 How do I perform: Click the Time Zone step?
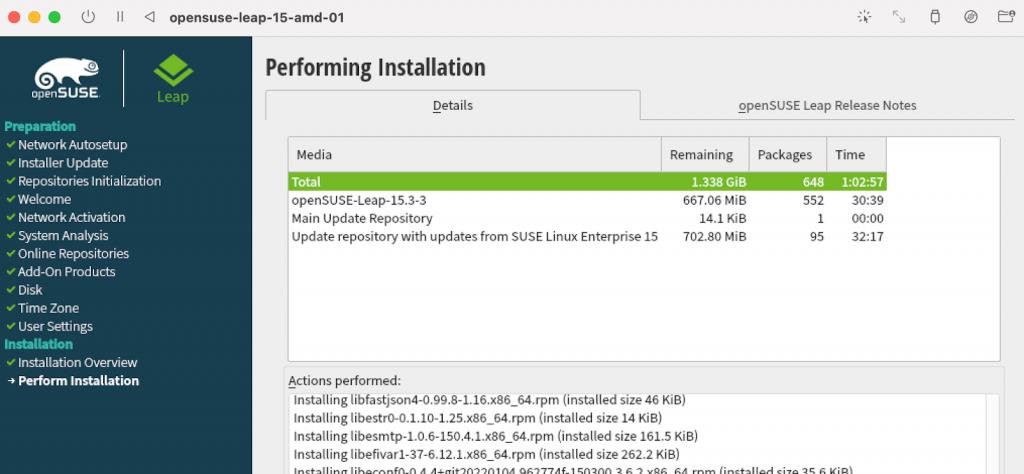(48, 308)
